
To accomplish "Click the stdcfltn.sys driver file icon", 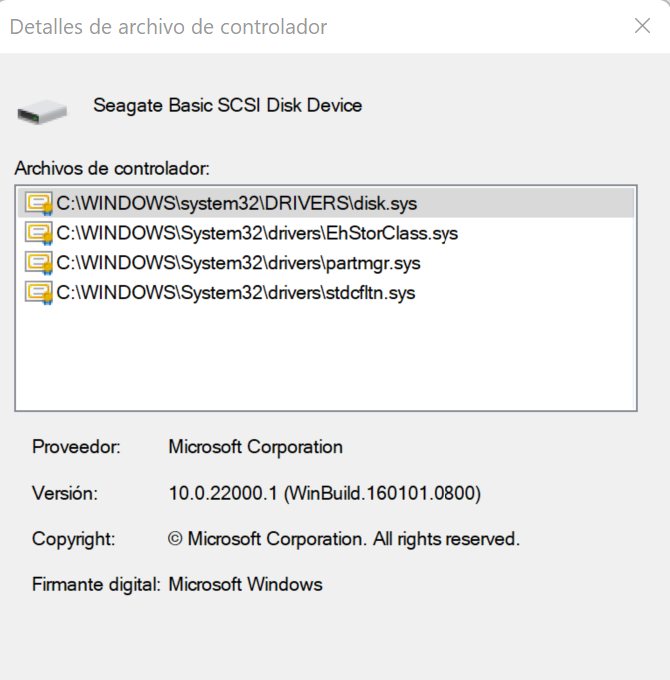I will point(39,293).
